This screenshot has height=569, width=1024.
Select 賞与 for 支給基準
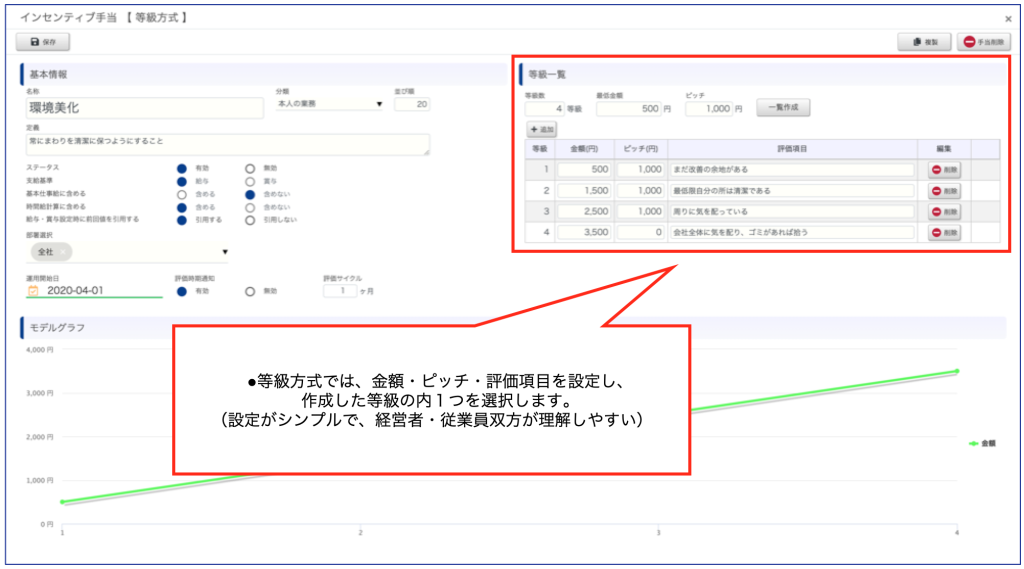250,181
